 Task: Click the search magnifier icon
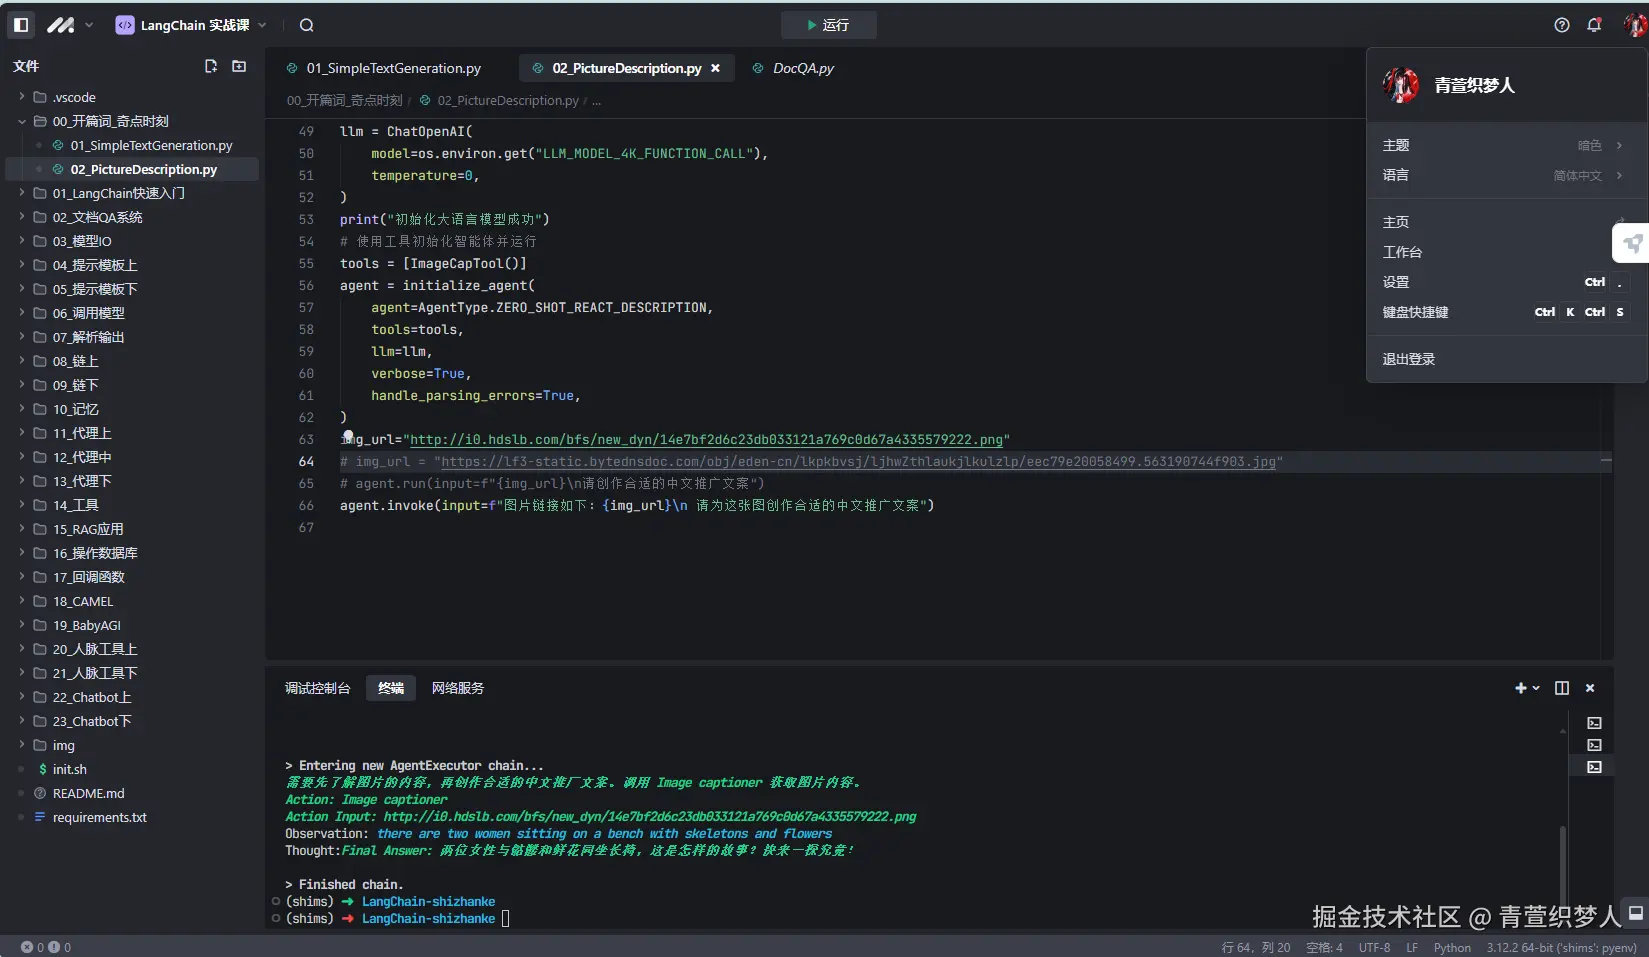click(307, 25)
